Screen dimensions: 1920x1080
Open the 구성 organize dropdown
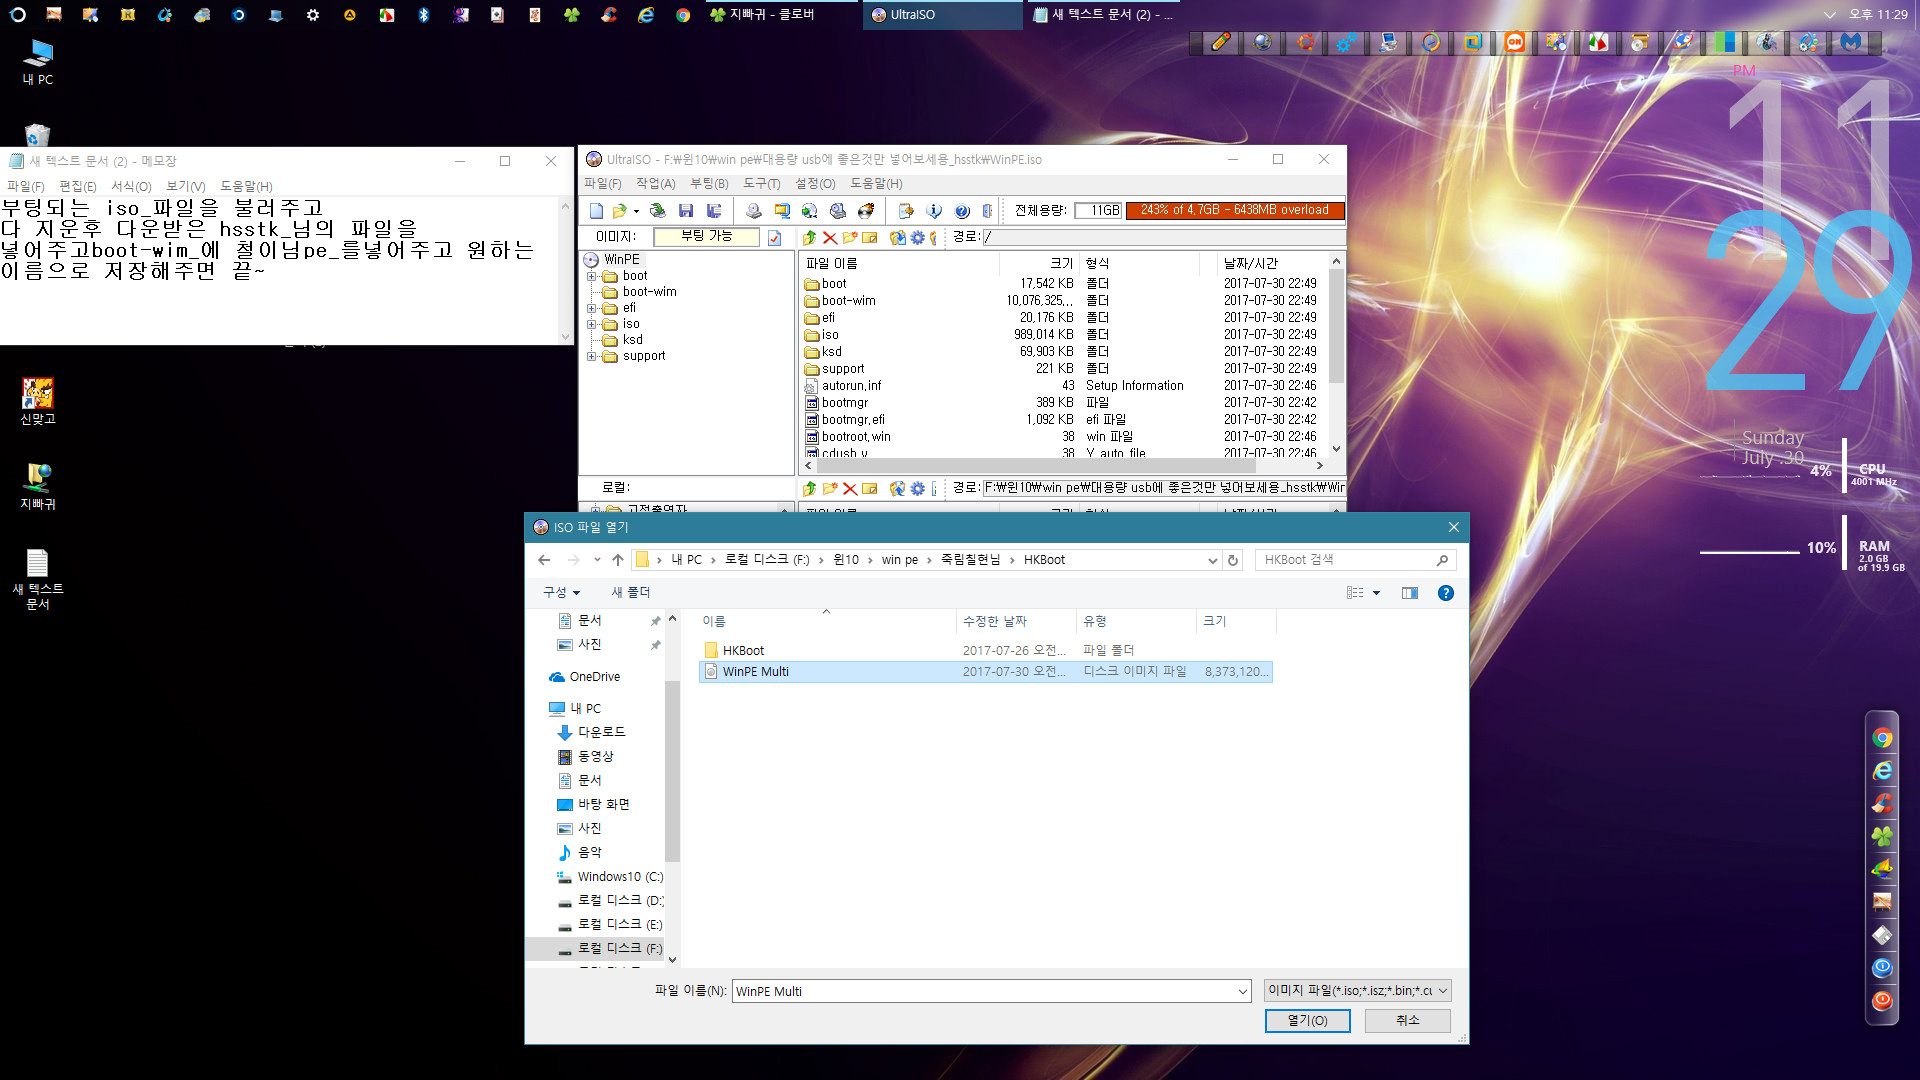click(561, 593)
